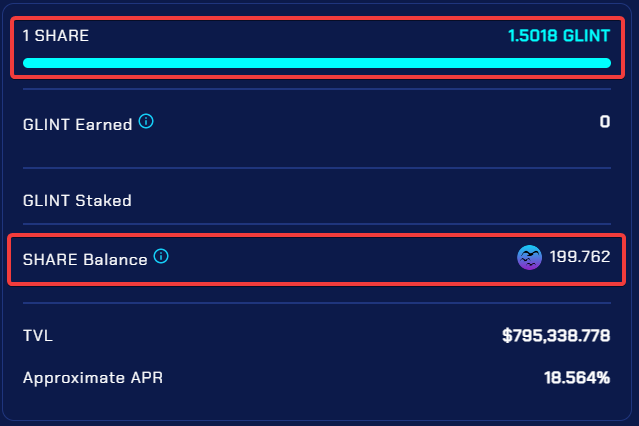This screenshot has height=426, width=639.
Task: Select the 199.762 share balance amount
Action: [x=579, y=258]
